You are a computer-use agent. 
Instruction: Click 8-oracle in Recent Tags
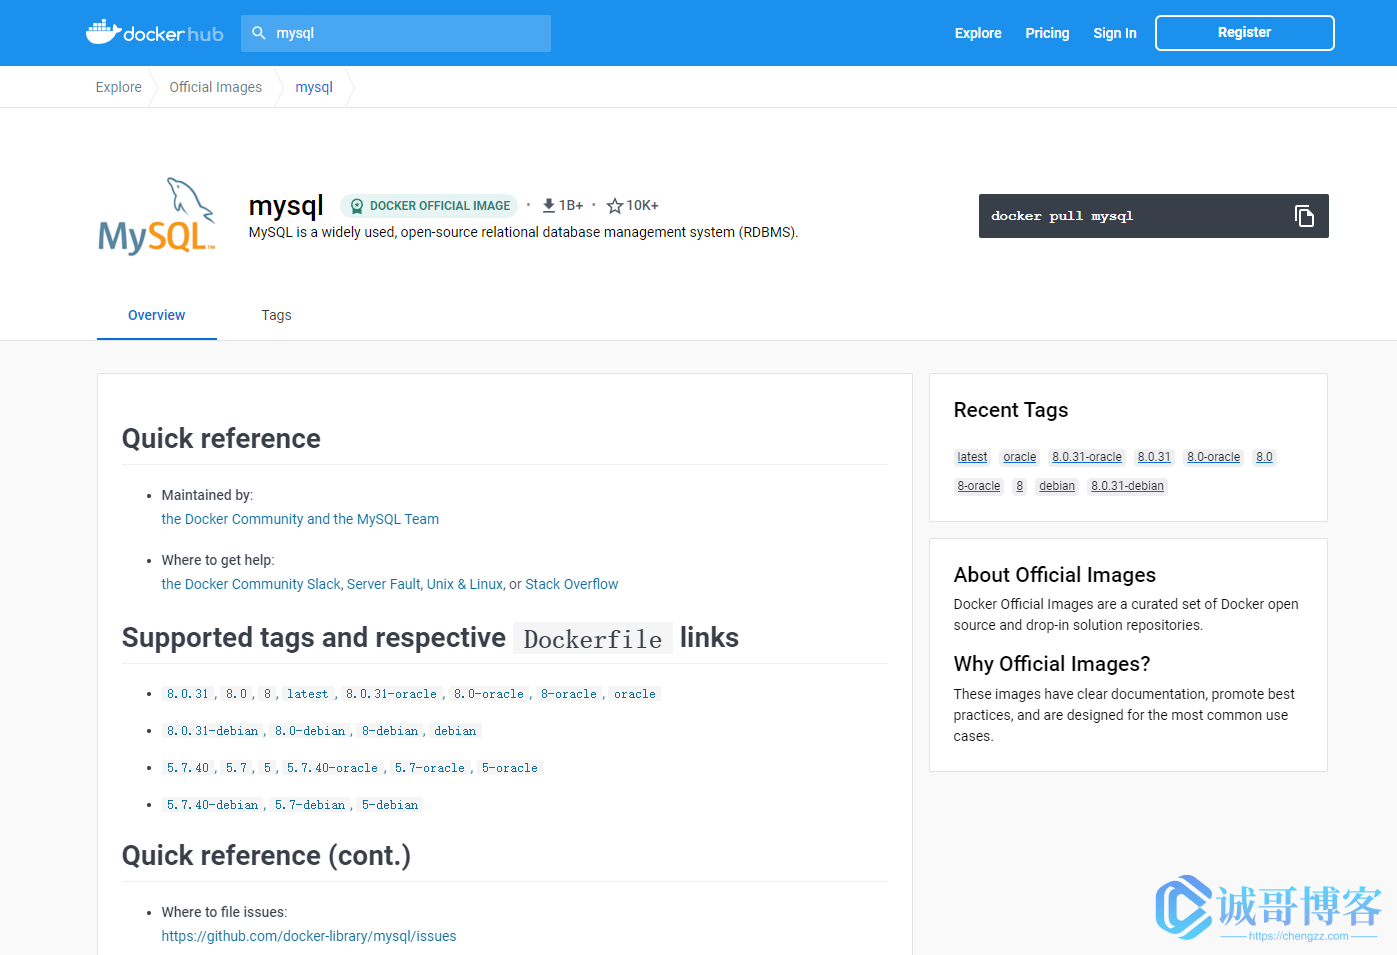tap(979, 486)
